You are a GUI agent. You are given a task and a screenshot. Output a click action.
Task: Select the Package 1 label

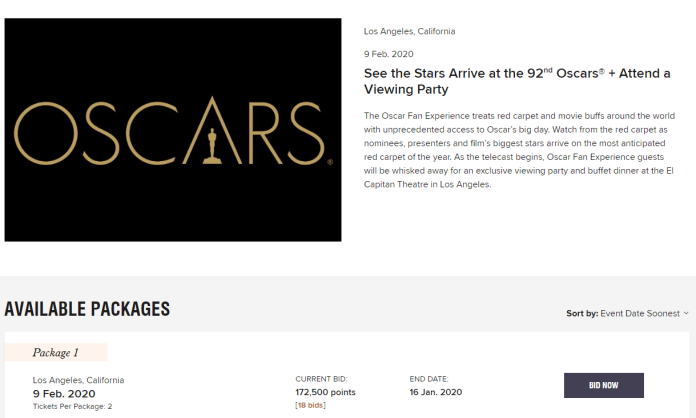click(x=56, y=353)
